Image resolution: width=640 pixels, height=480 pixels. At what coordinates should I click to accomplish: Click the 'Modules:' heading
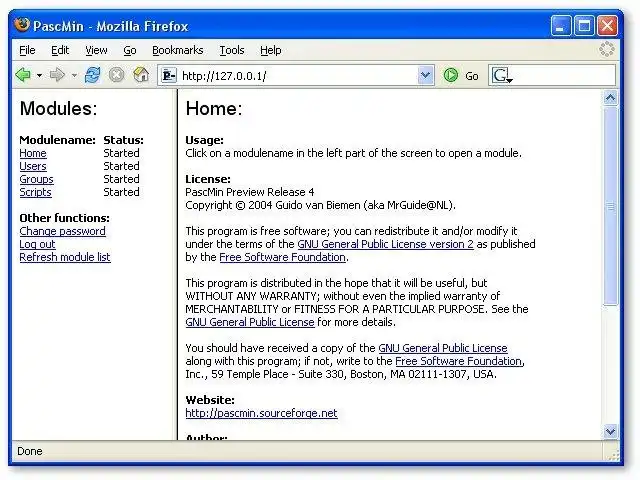click(58, 109)
